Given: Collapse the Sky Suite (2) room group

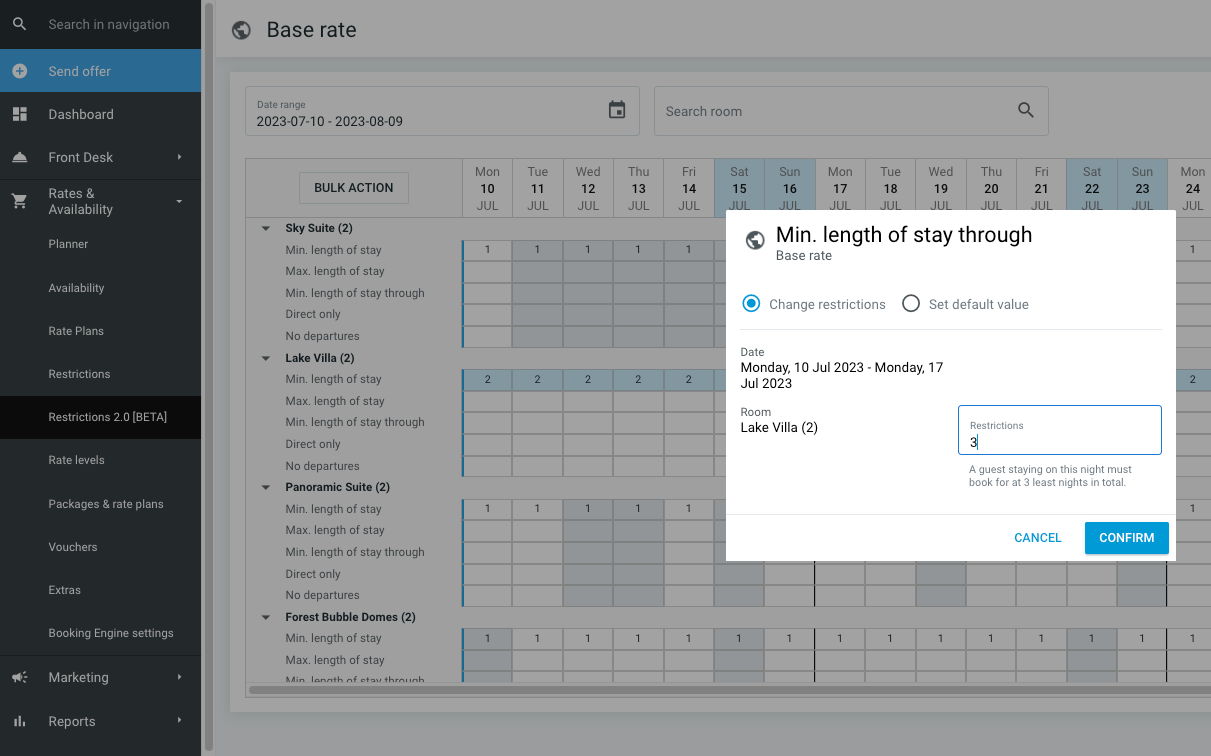Looking at the screenshot, I should (x=266, y=228).
